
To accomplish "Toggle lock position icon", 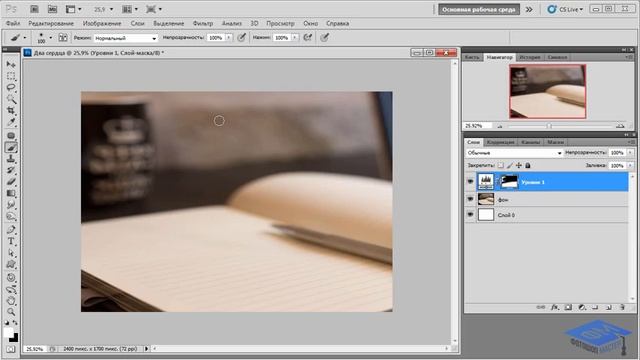I will click(519, 165).
